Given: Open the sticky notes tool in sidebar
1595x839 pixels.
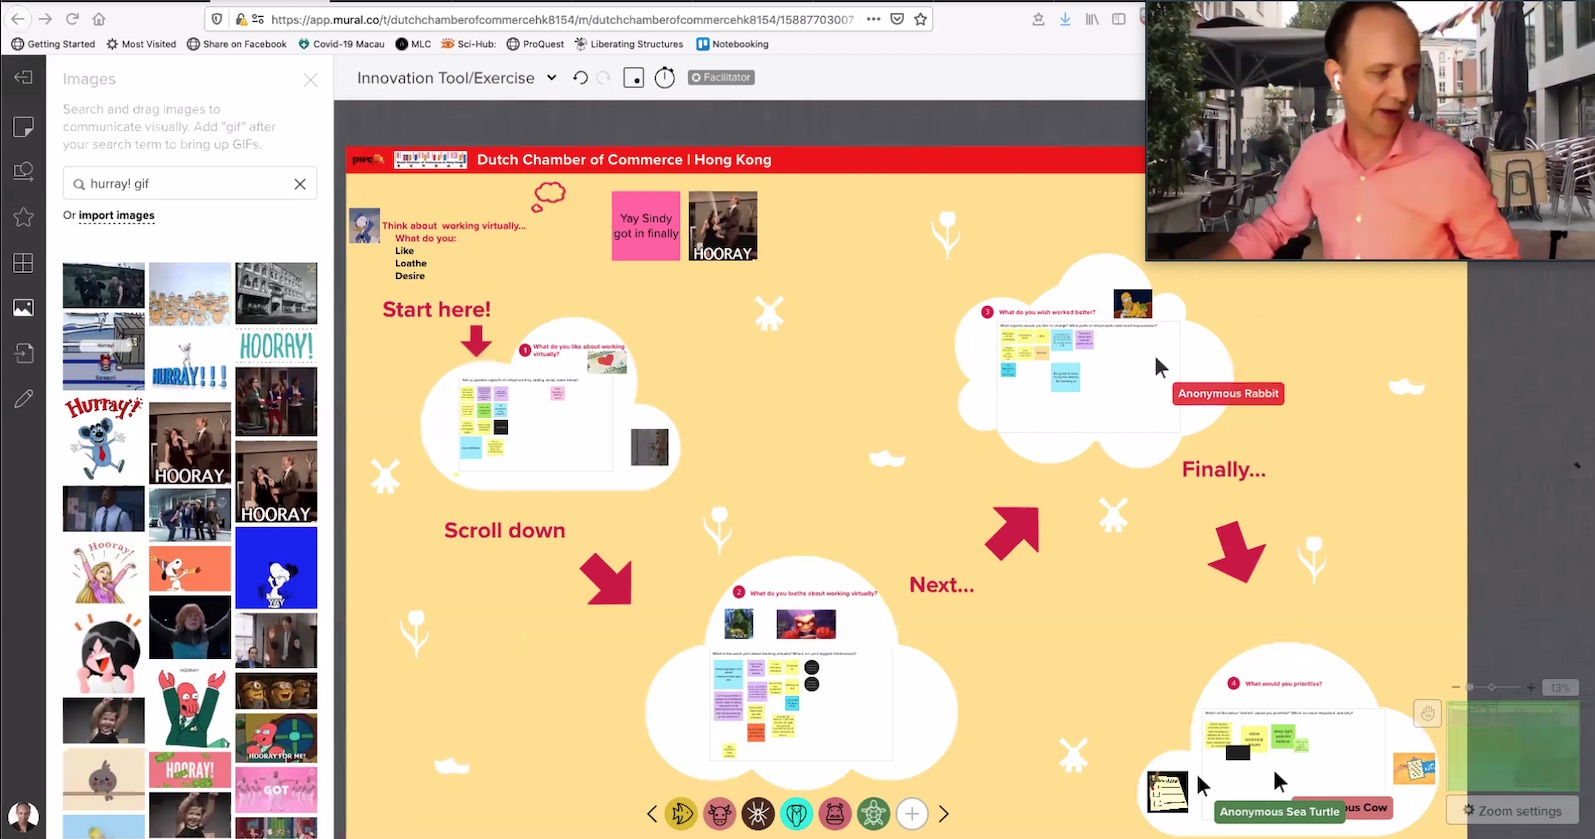Looking at the screenshot, I should tap(23, 126).
